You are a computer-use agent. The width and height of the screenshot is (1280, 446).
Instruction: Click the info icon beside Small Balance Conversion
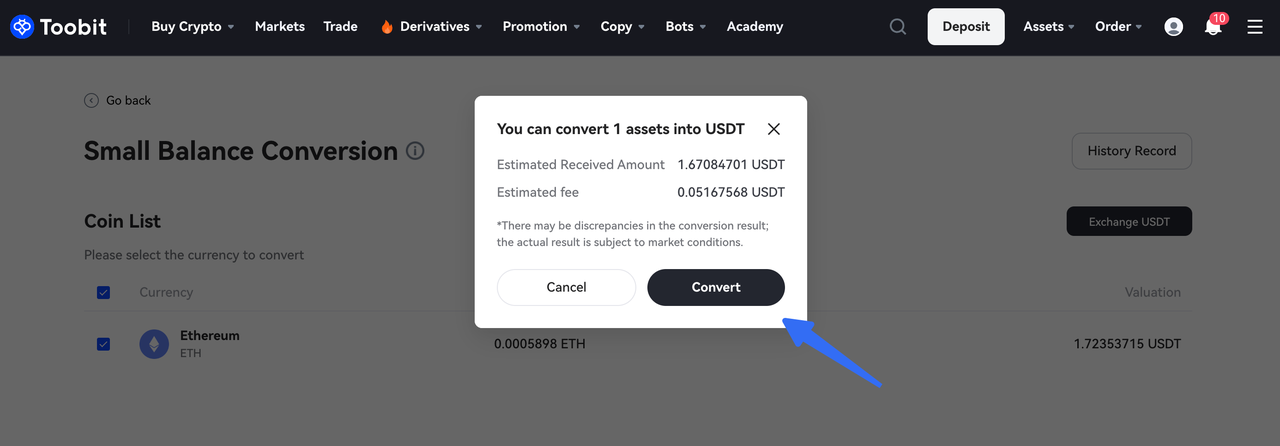pos(415,151)
